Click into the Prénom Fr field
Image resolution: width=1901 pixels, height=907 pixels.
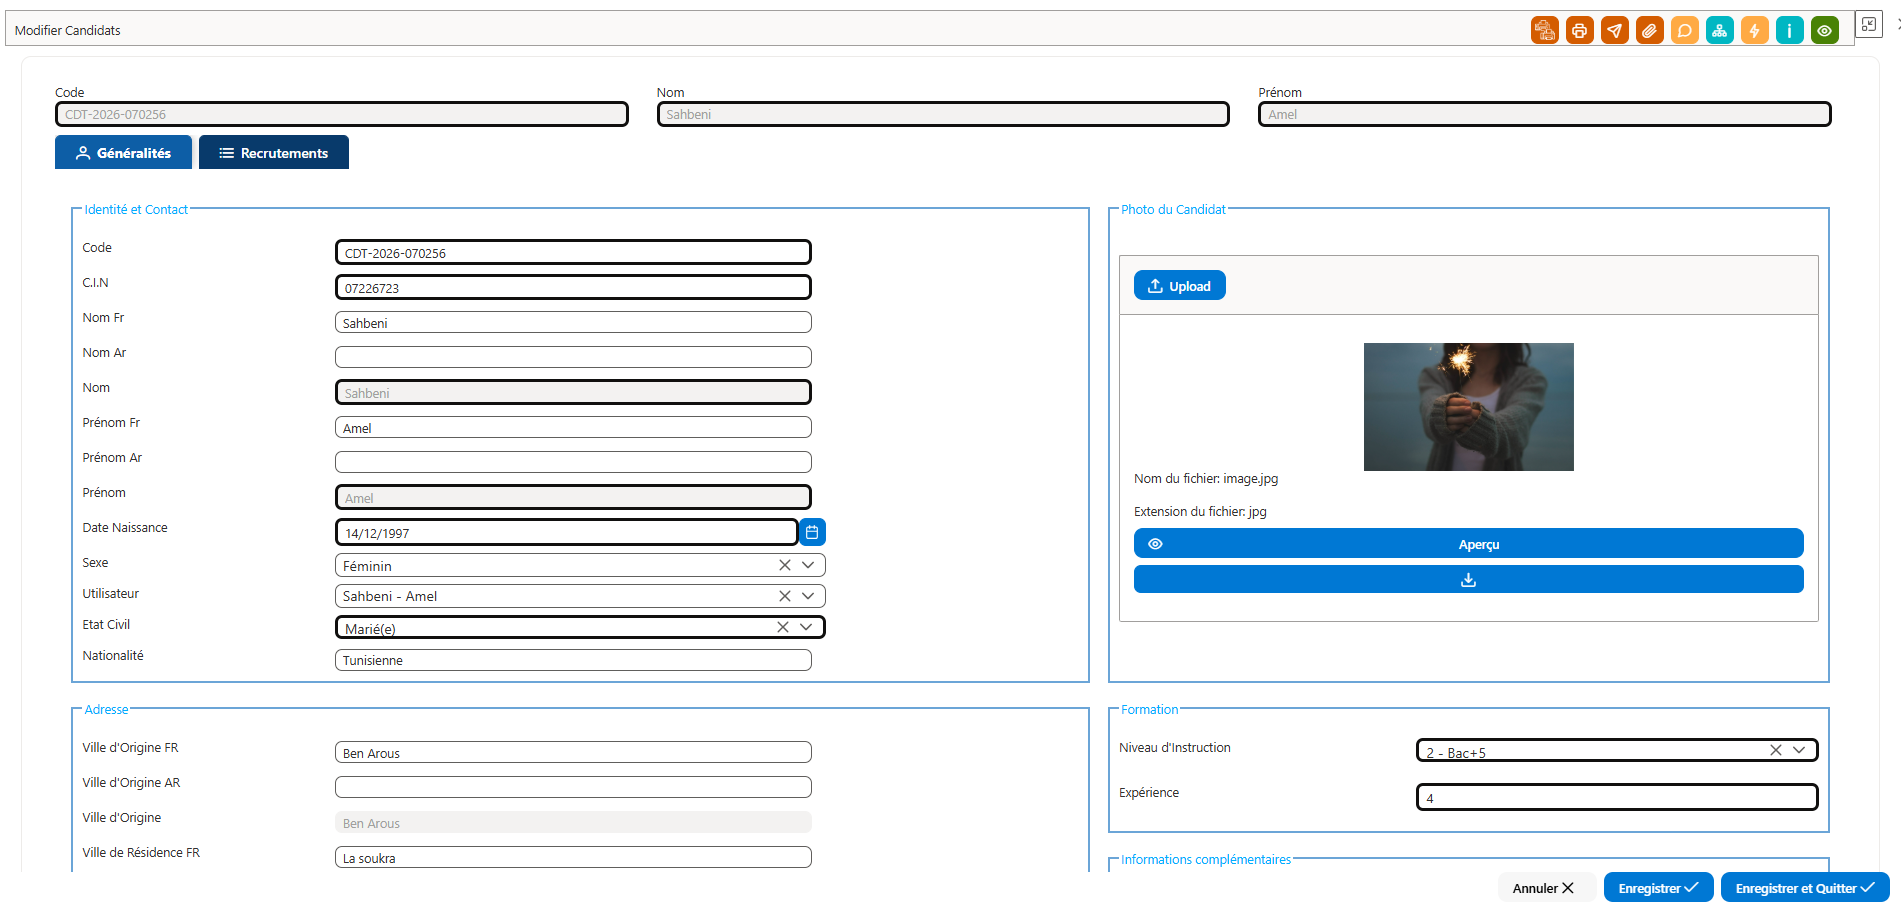pos(573,427)
